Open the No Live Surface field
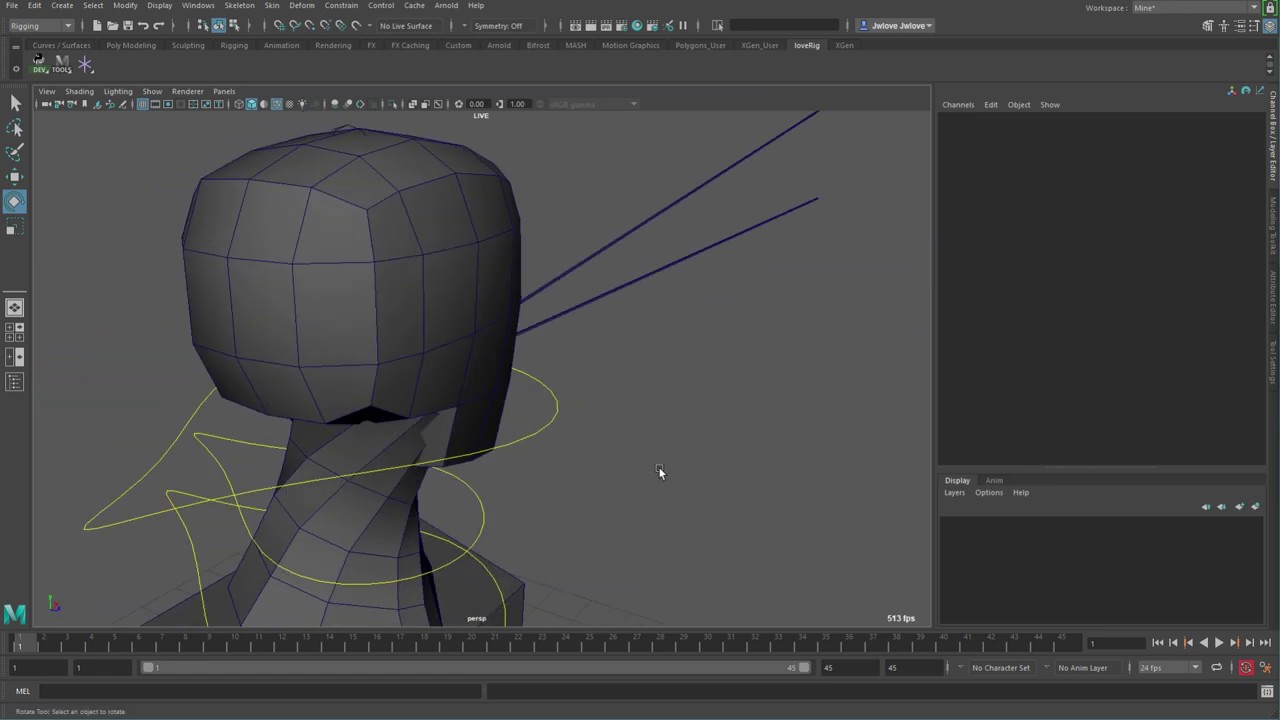This screenshot has height=720, width=1280. point(407,25)
